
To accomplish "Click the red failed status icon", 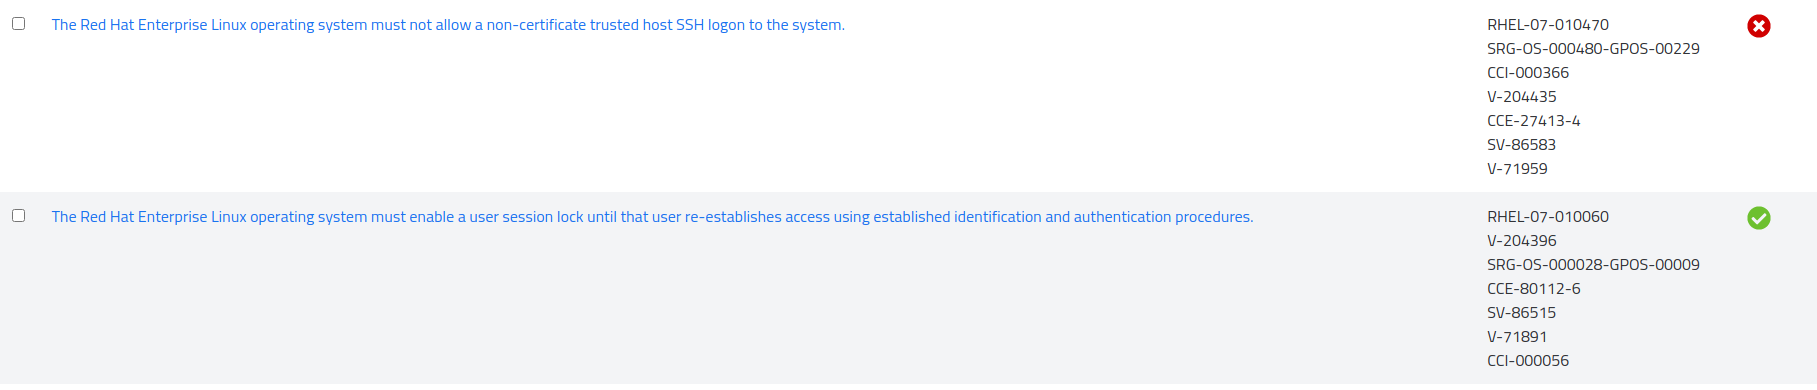I will pos(1758,26).
